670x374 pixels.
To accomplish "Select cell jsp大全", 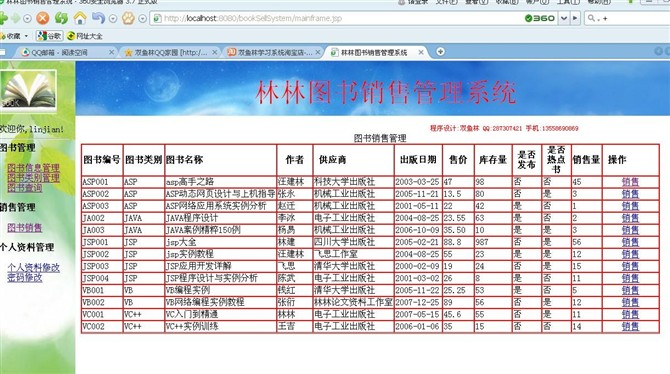I will pyautogui.click(x=220, y=242).
